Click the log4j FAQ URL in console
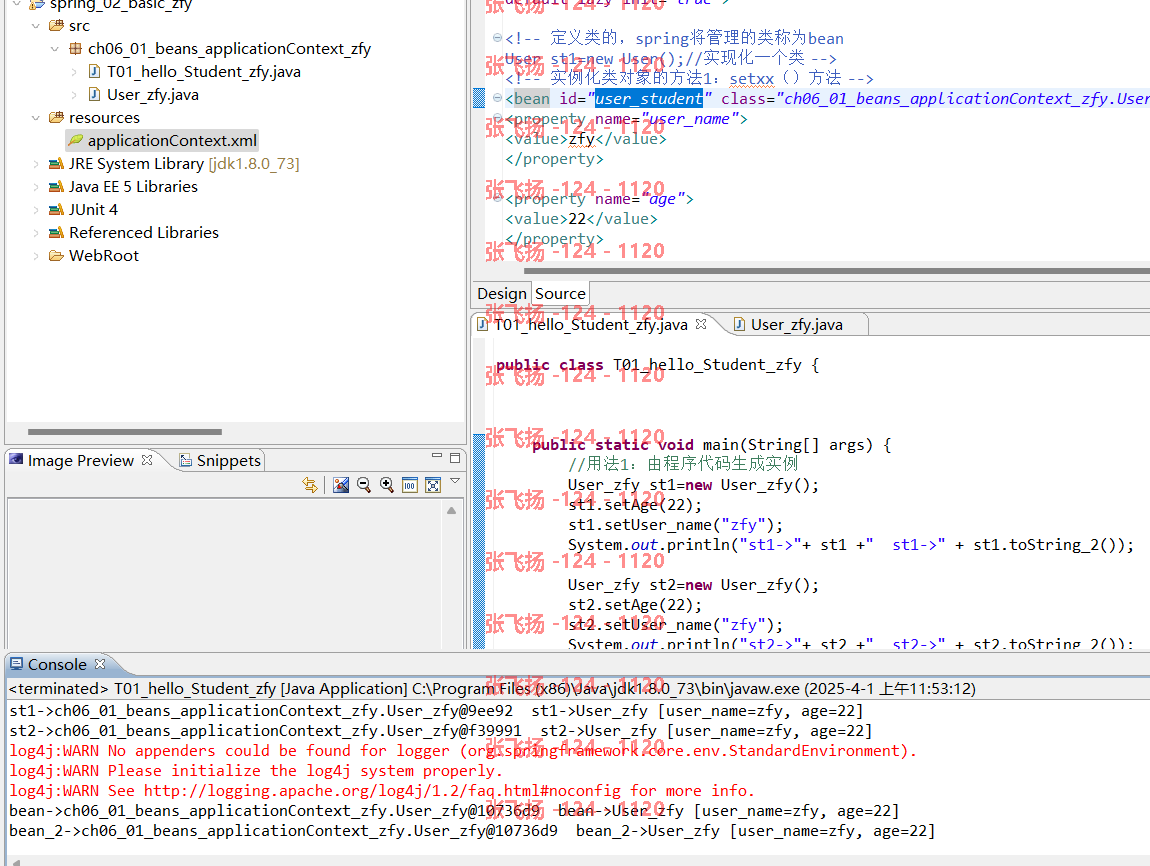 tap(381, 790)
